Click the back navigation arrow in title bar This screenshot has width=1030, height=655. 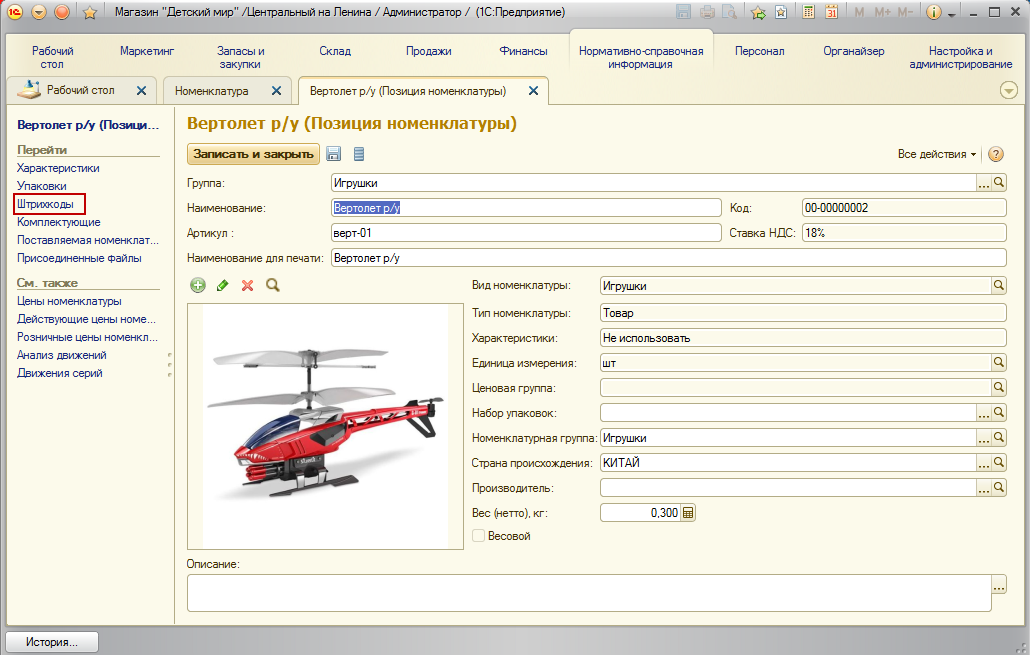[39, 12]
